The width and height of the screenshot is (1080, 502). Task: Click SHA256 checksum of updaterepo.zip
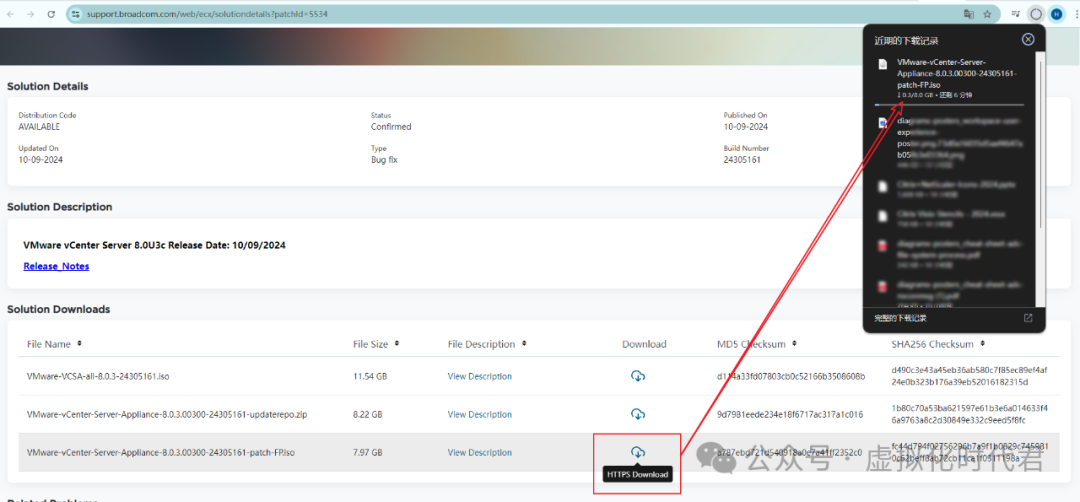coord(968,414)
